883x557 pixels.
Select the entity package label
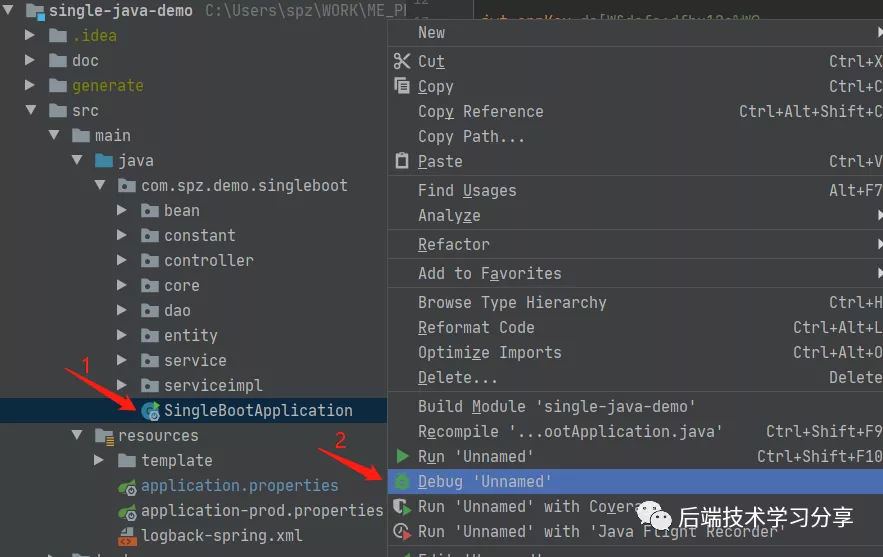(x=190, y=336)
